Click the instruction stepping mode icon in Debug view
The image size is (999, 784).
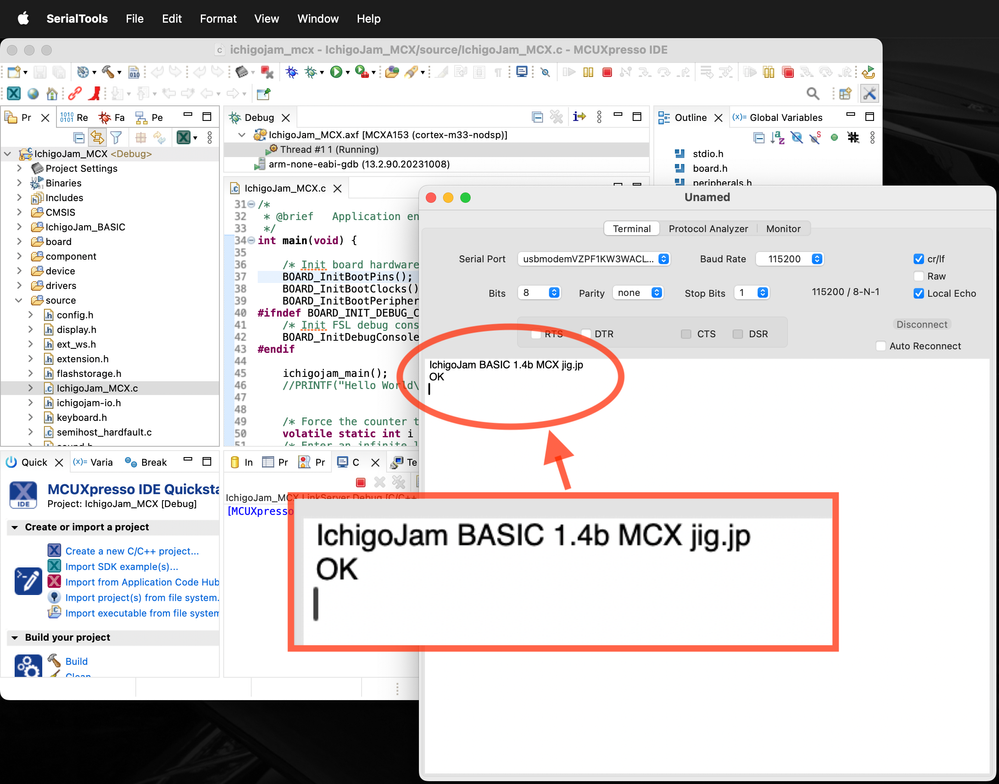tap(579, 117)
